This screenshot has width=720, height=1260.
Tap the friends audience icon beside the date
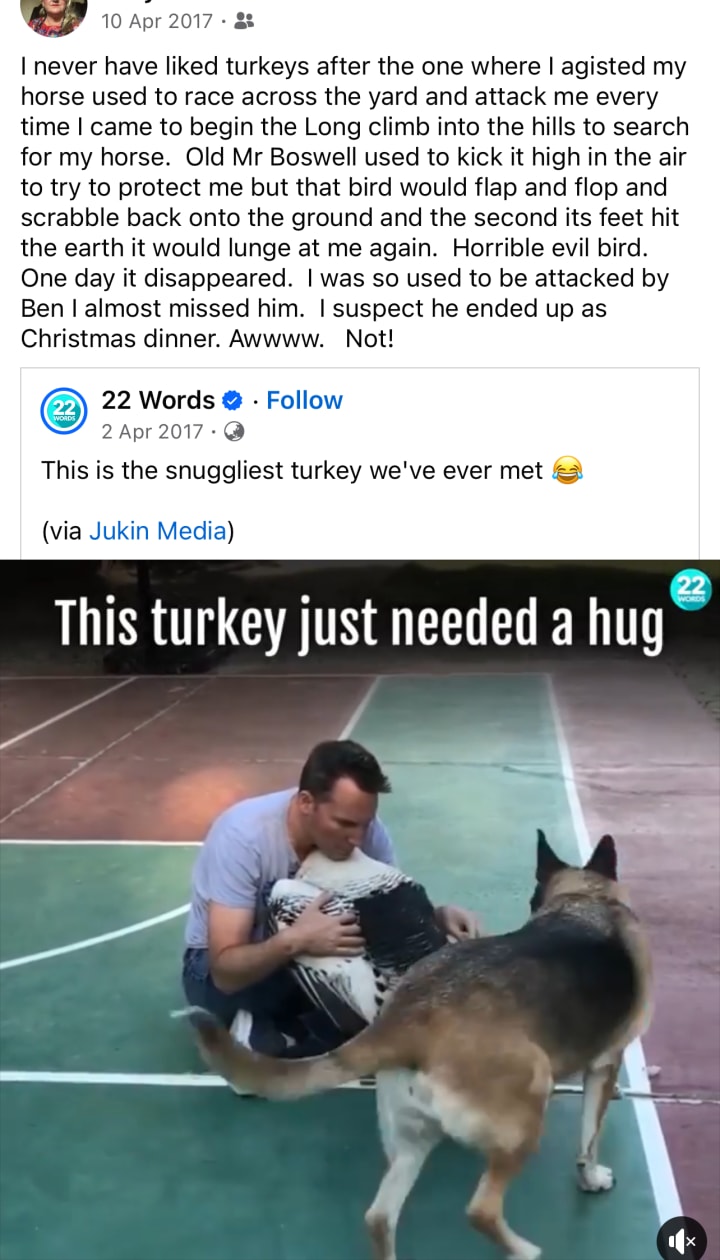[242, 21]
